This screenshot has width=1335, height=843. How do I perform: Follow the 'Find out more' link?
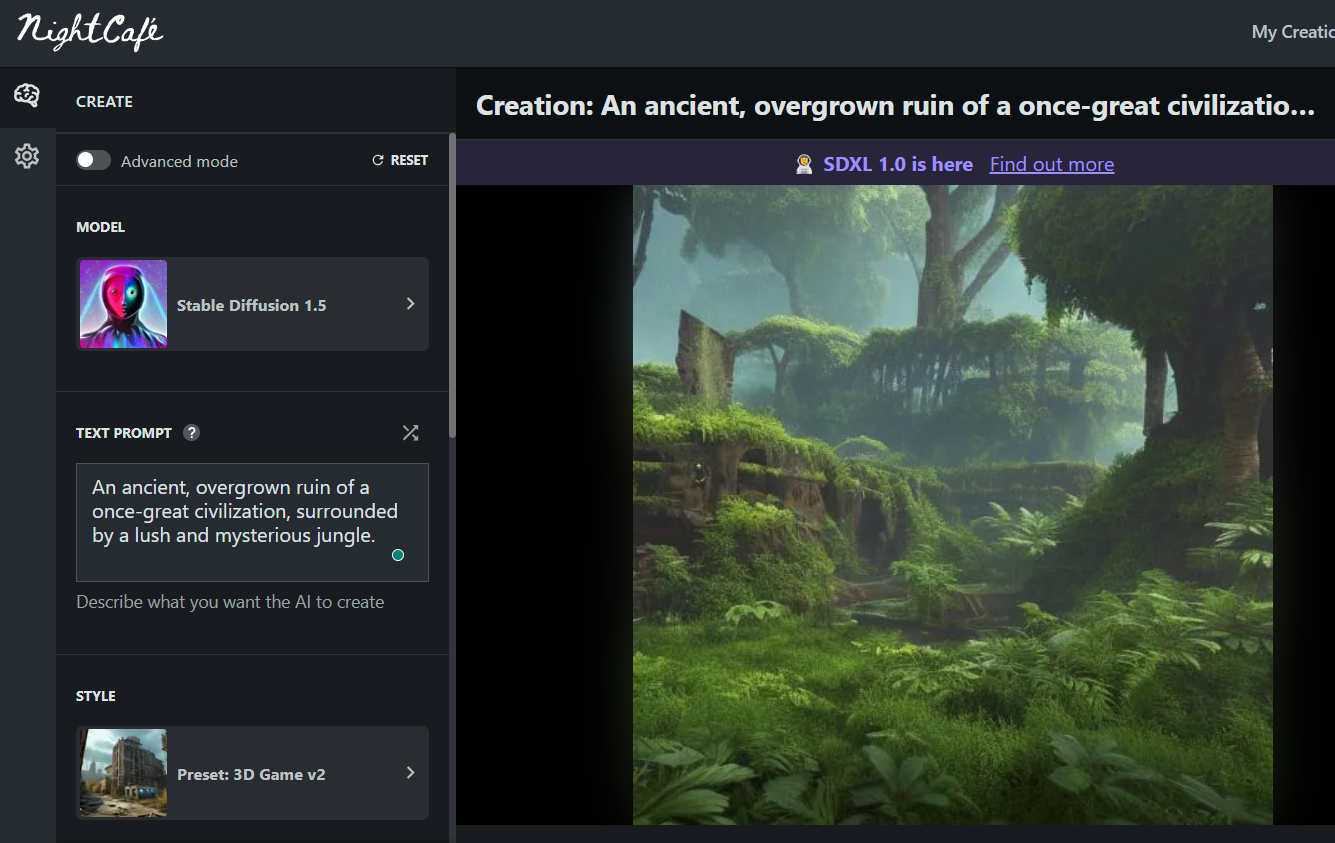(x=1051, y=165)
